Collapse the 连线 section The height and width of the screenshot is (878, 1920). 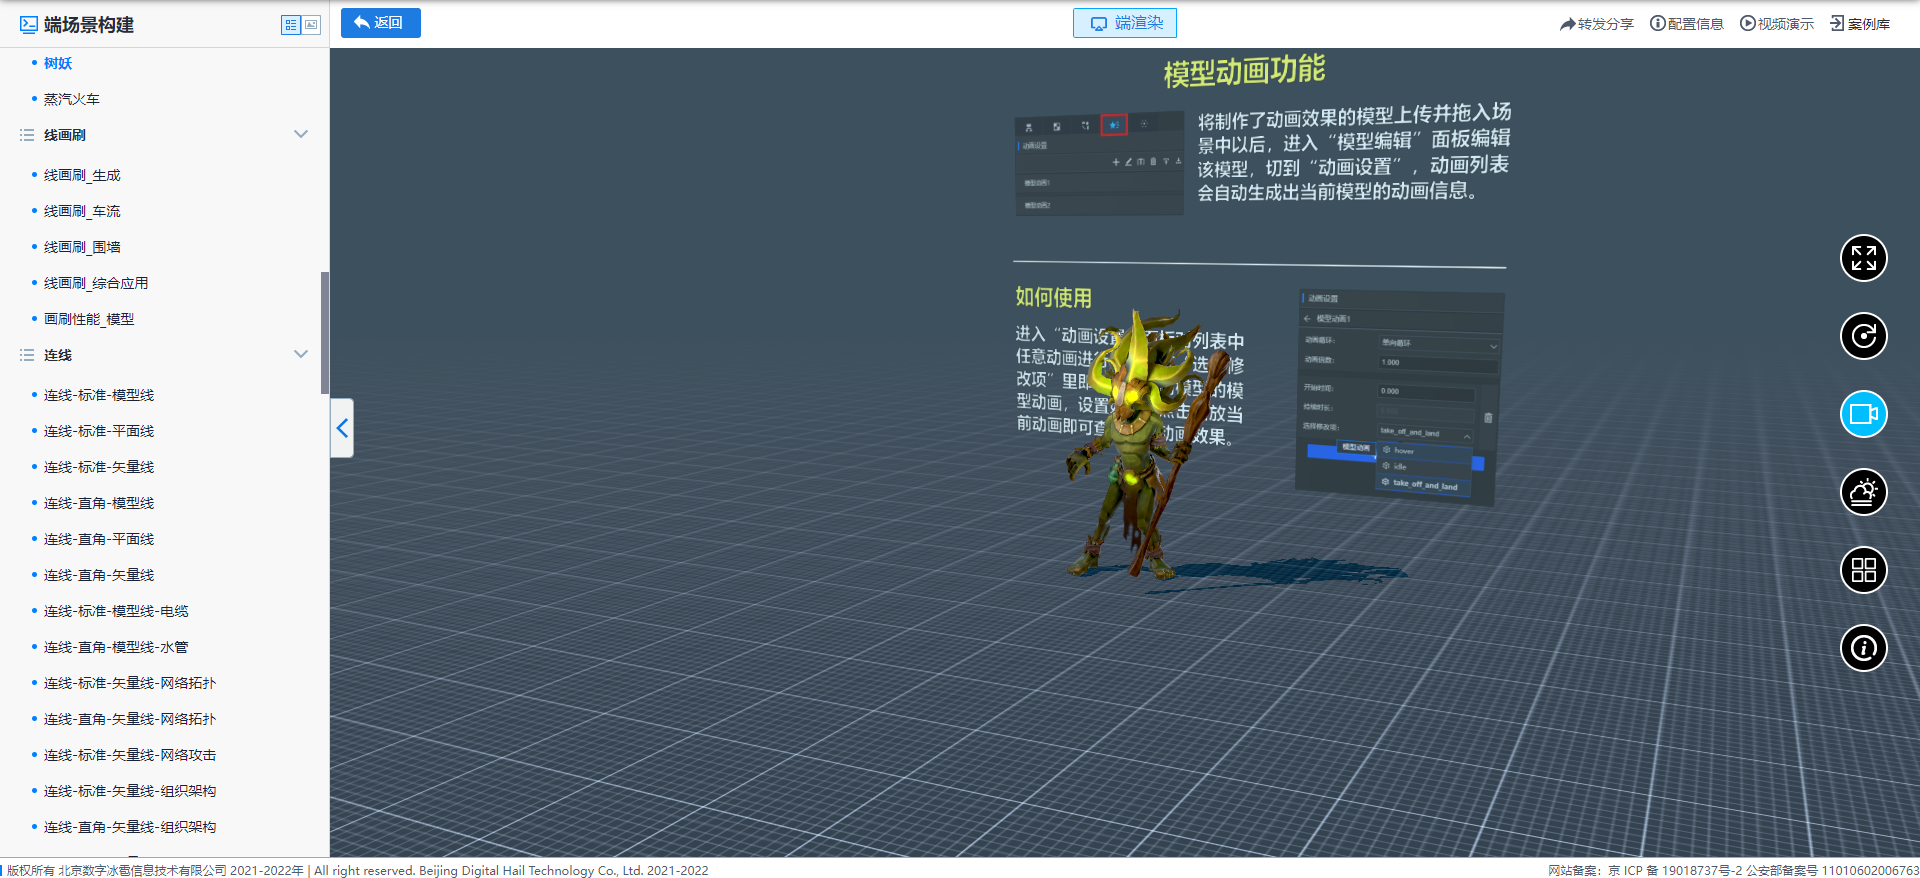300,355
